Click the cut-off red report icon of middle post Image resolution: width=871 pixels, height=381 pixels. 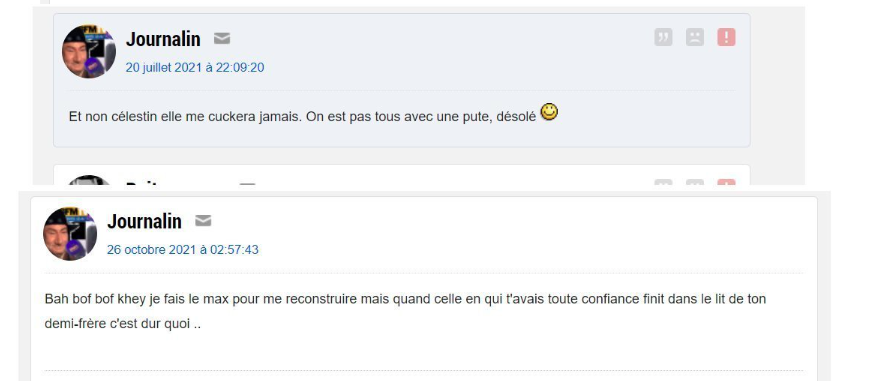pyautogui.click(x=726, y=182)
